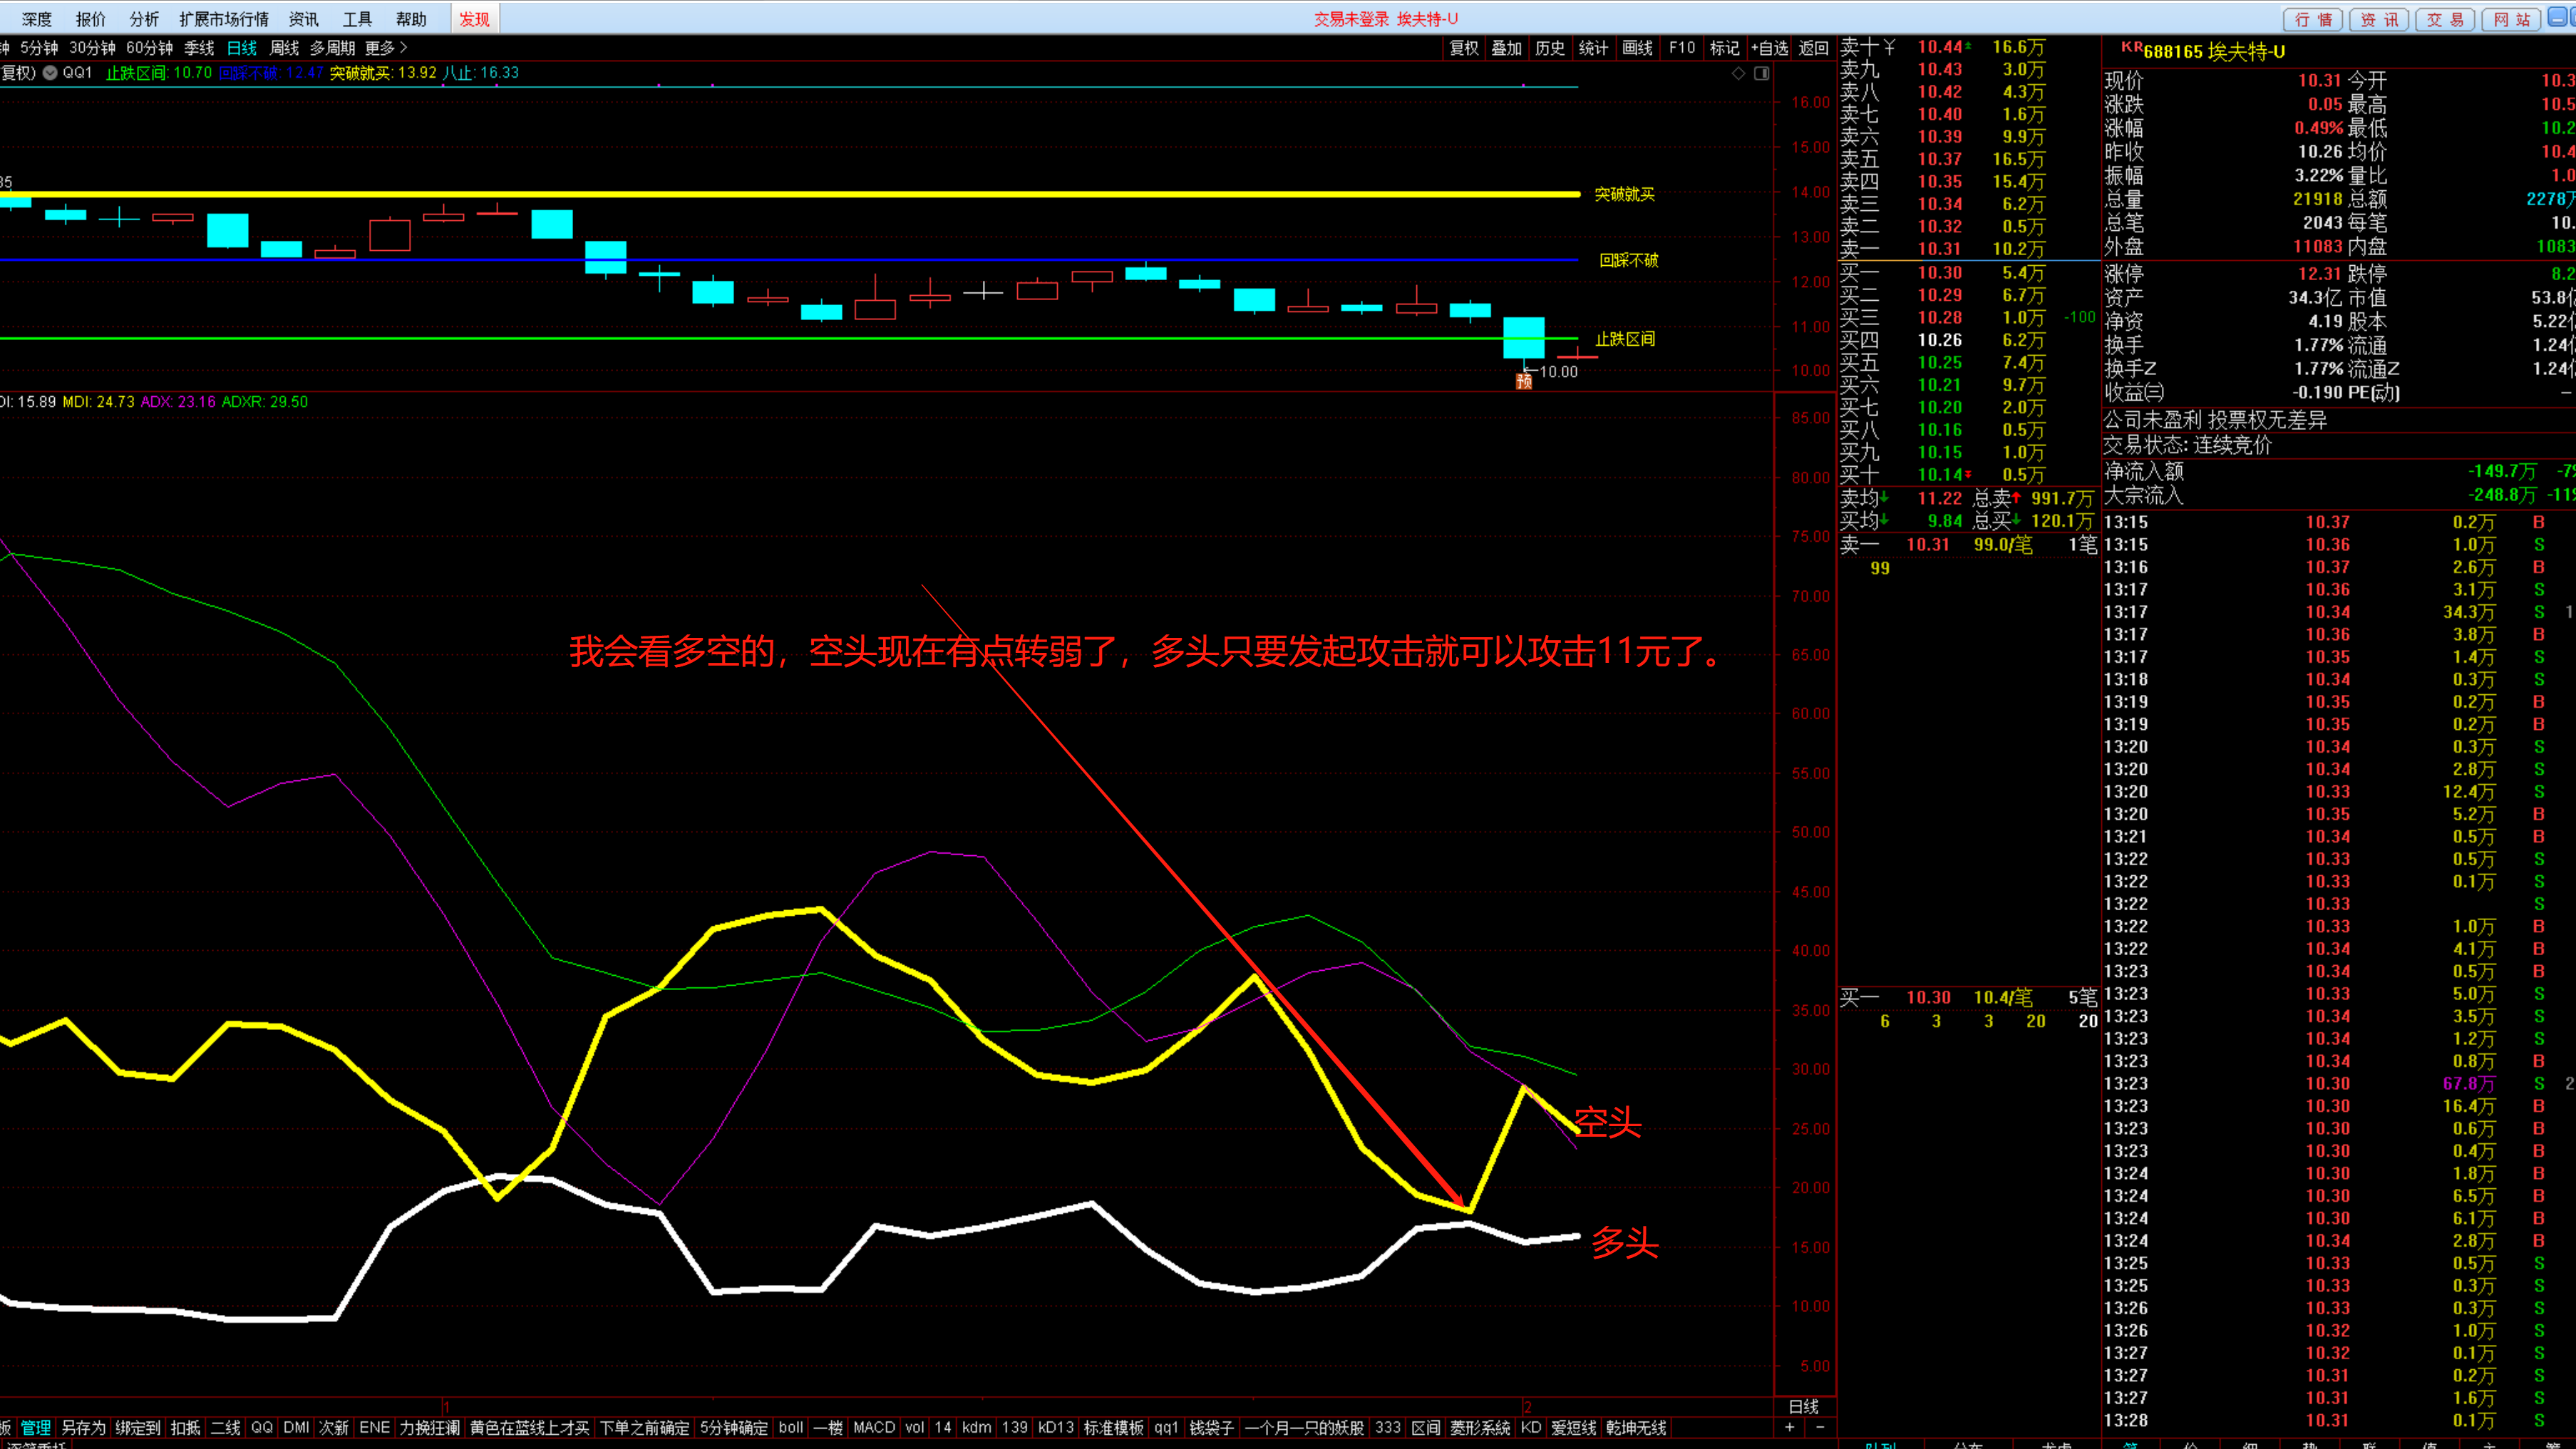
Task: Click the diamond icon above price axis
Action: 1738,73
